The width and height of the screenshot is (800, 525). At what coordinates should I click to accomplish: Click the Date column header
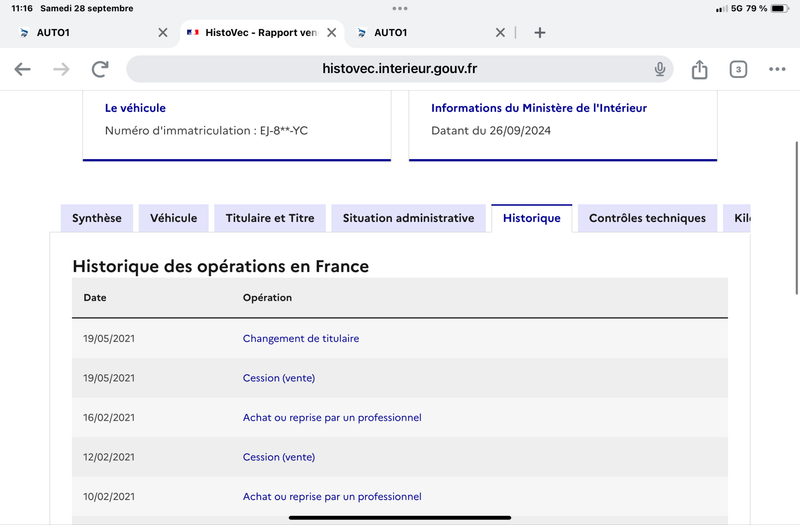95,297
